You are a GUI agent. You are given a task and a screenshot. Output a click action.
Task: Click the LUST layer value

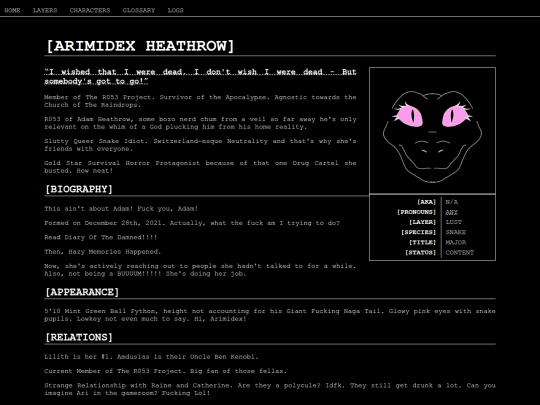pyautogui.click(x=454, y=222)
